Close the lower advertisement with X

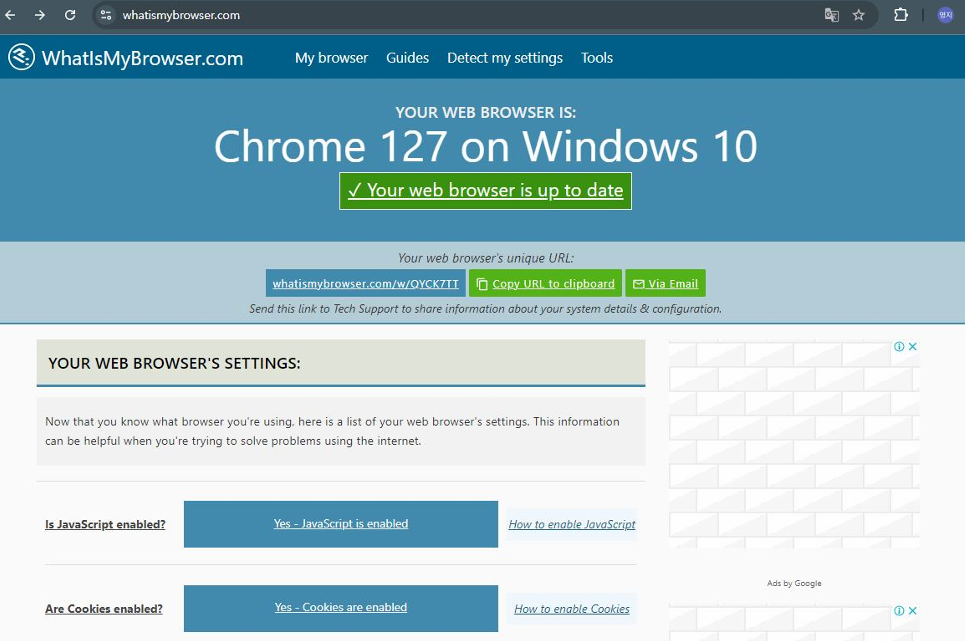(x=913, y=611)
